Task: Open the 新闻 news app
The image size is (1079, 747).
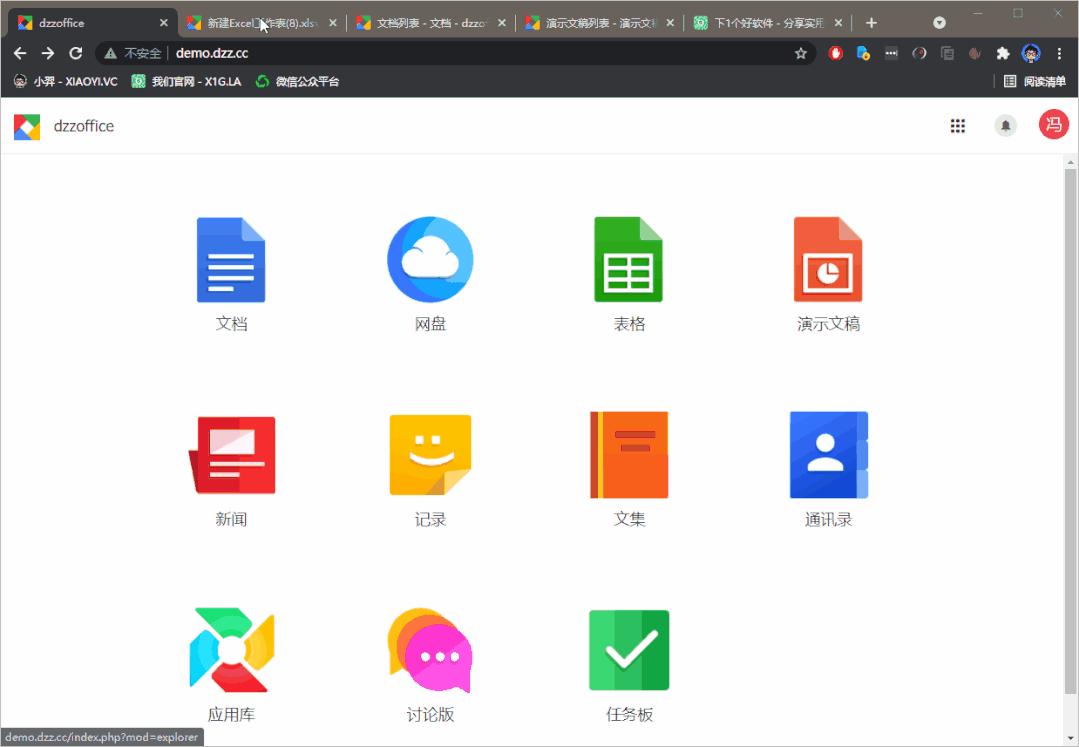Action: (x=231, y=454)
